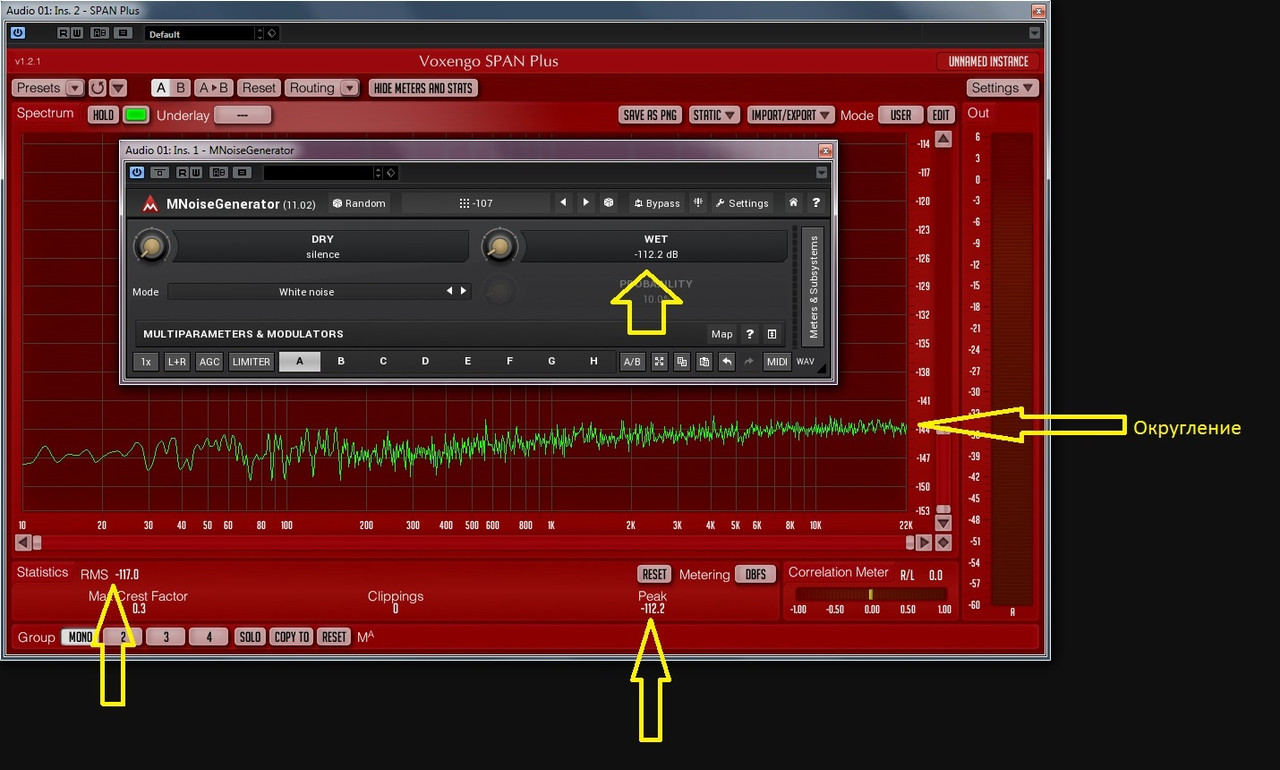Open the Presets dropdown in SPAN Plus

48,88
